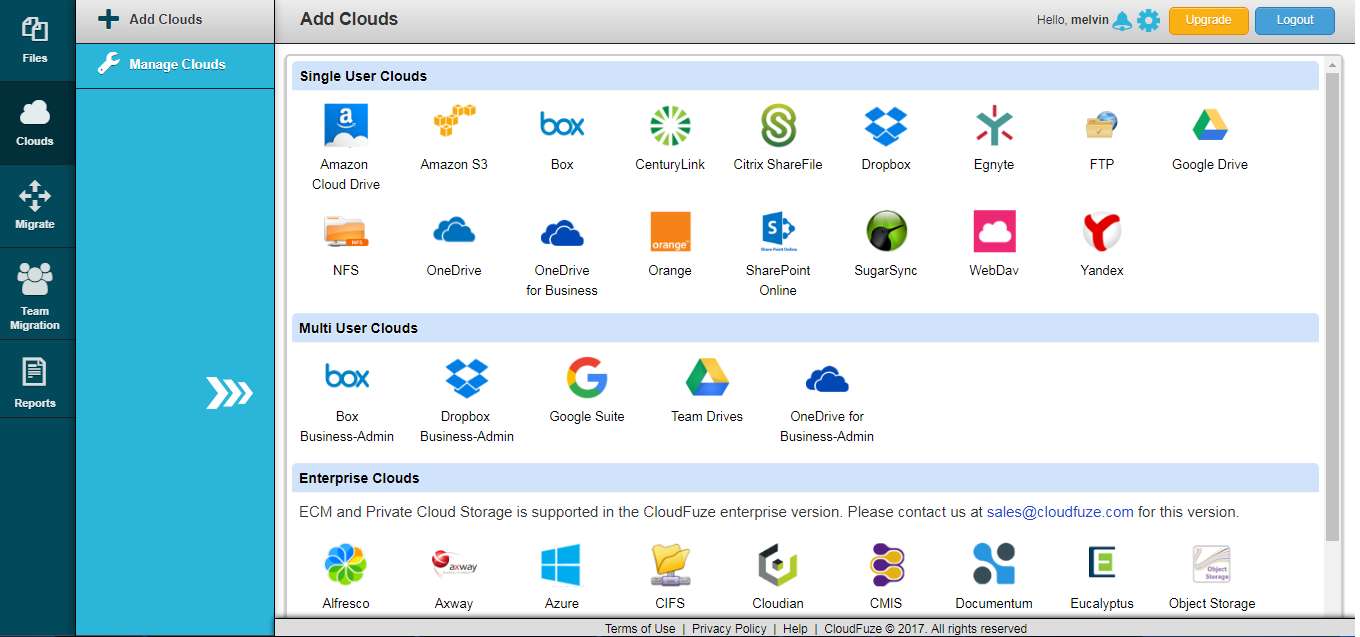Click the scrollbar up arrow
Screen dimensions: 1360x637
1332,64
